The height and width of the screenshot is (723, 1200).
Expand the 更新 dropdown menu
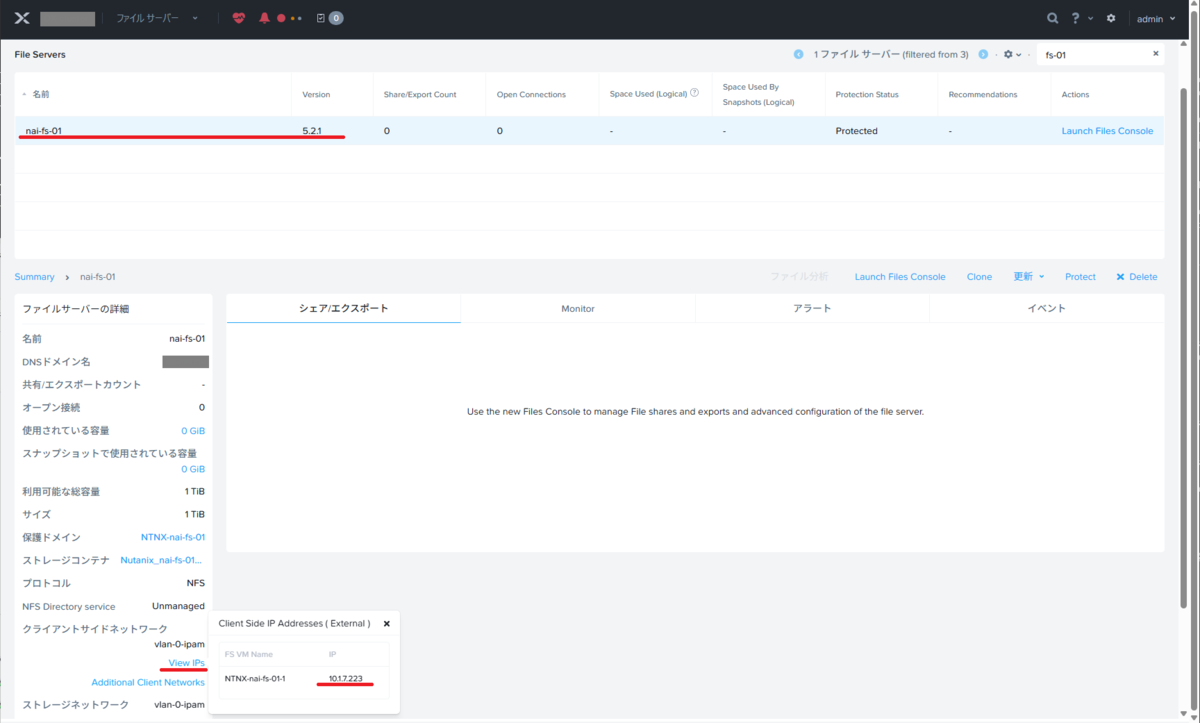(x=1029, y=277)
